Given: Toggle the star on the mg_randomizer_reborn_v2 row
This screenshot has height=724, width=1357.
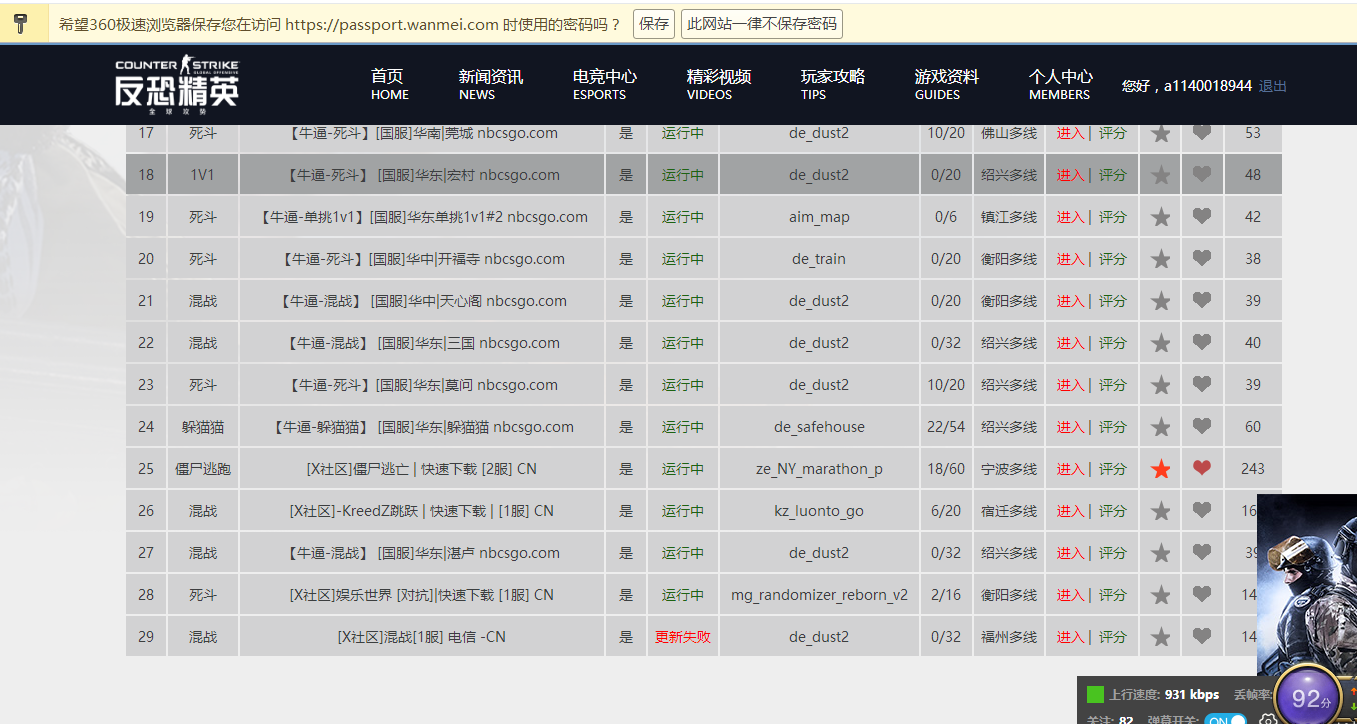Looking at the screenshot, I should pyautogui.click(x=1160, y=594).
